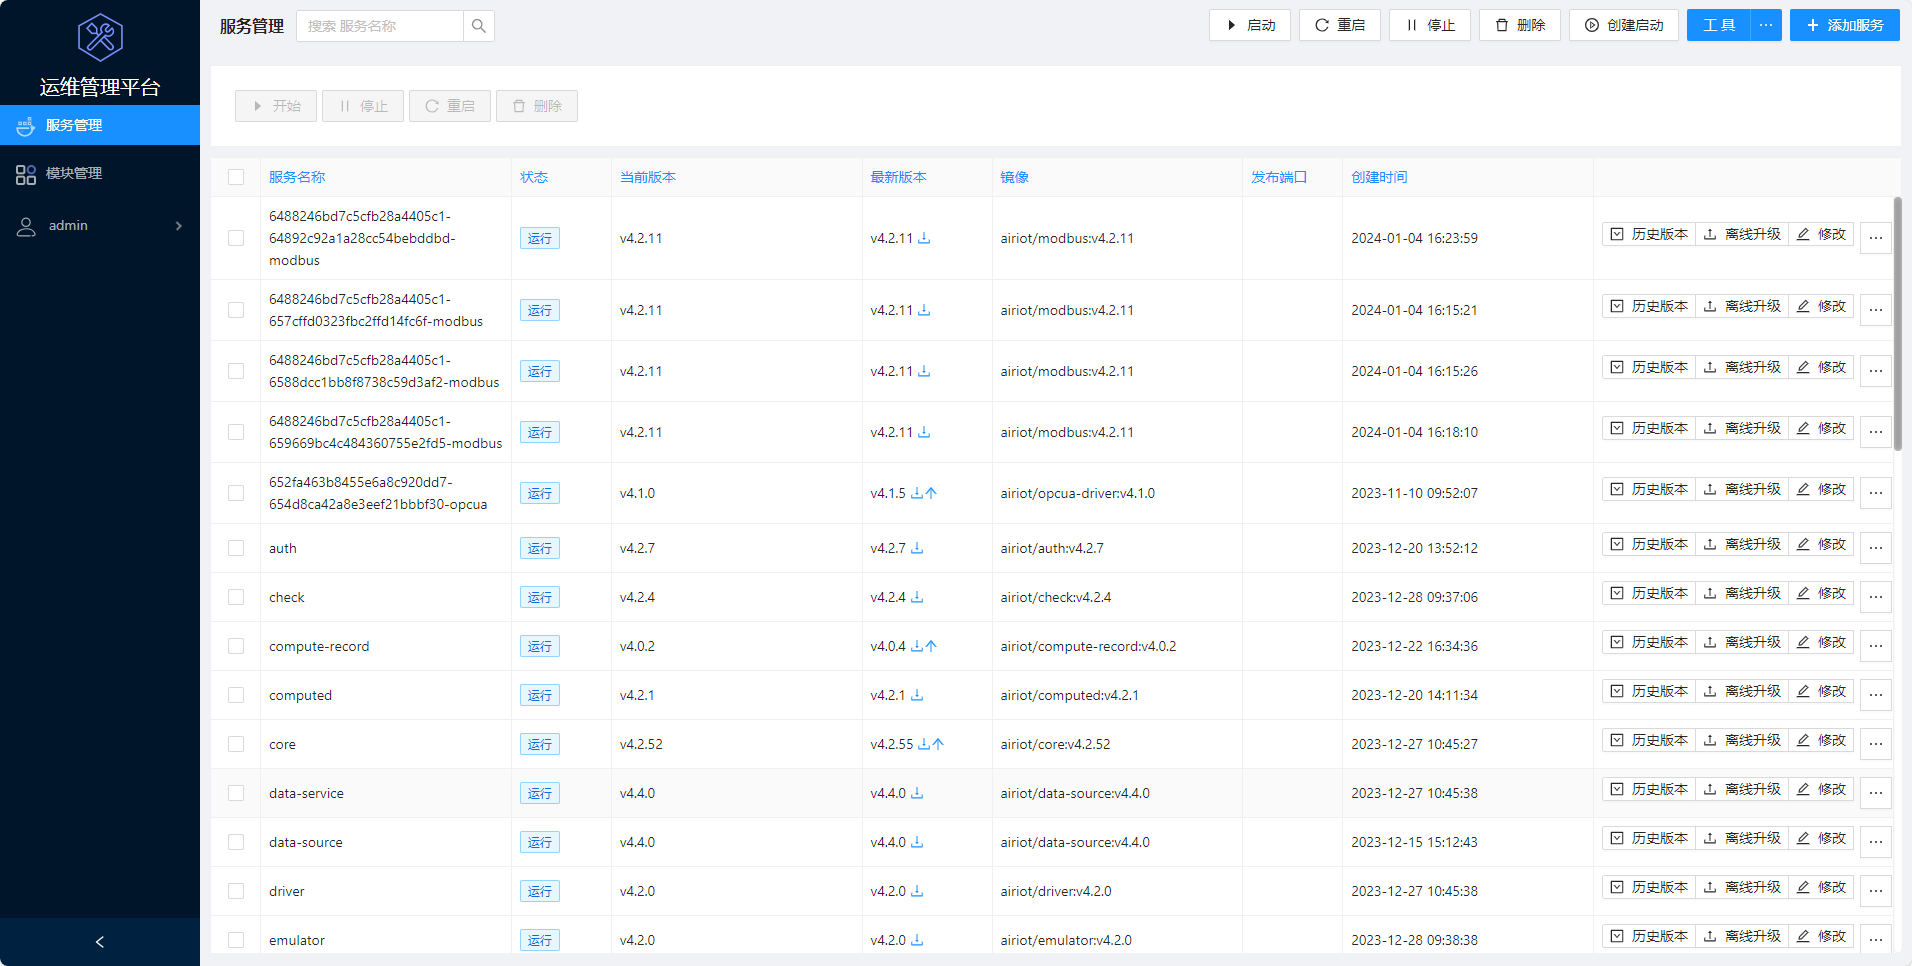Open 模块管理 in sidebar
1912x966 pixels.
[100, 174]
